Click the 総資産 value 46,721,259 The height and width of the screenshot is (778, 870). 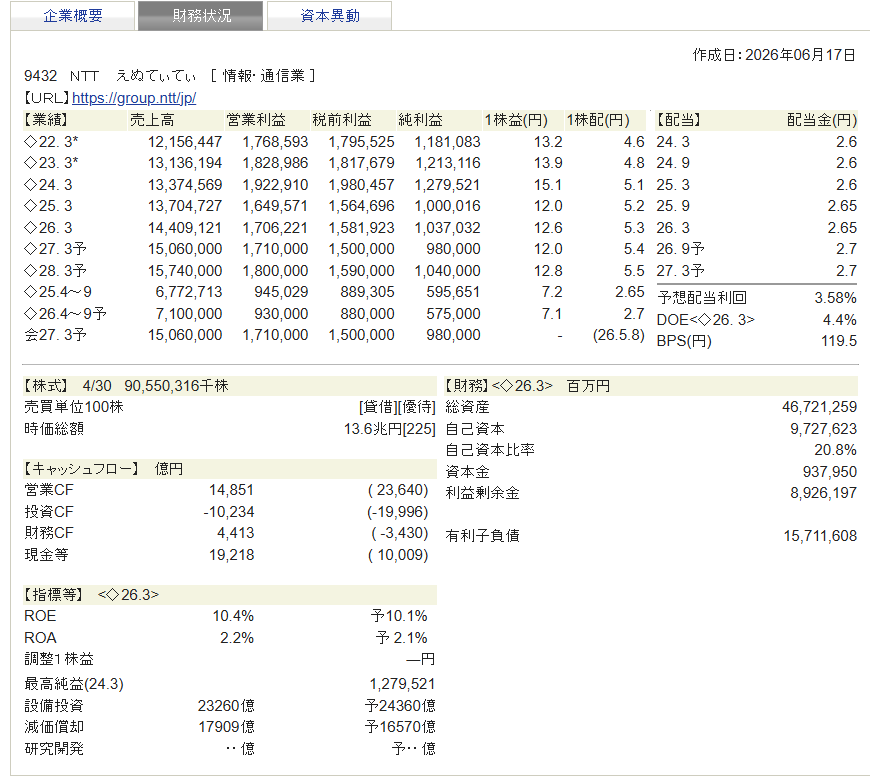coord(820,407)
